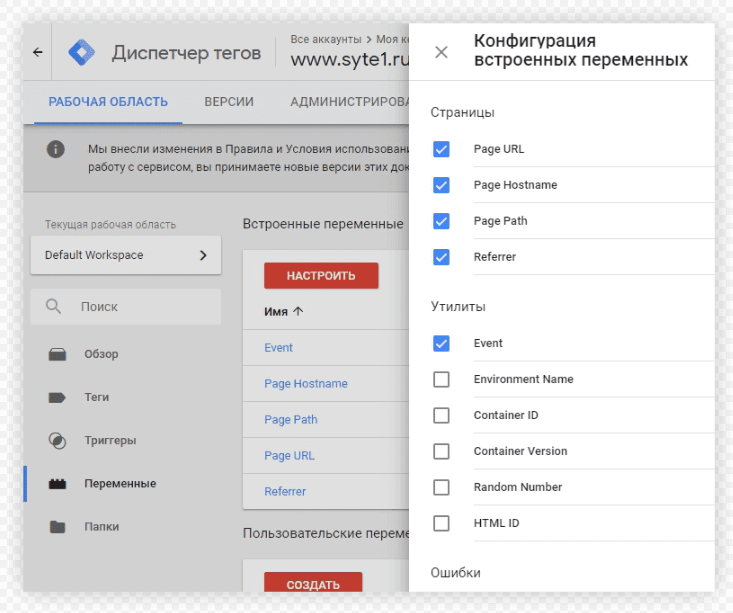Enable the Container Version checkbox
733x613 pixels.
441,451
